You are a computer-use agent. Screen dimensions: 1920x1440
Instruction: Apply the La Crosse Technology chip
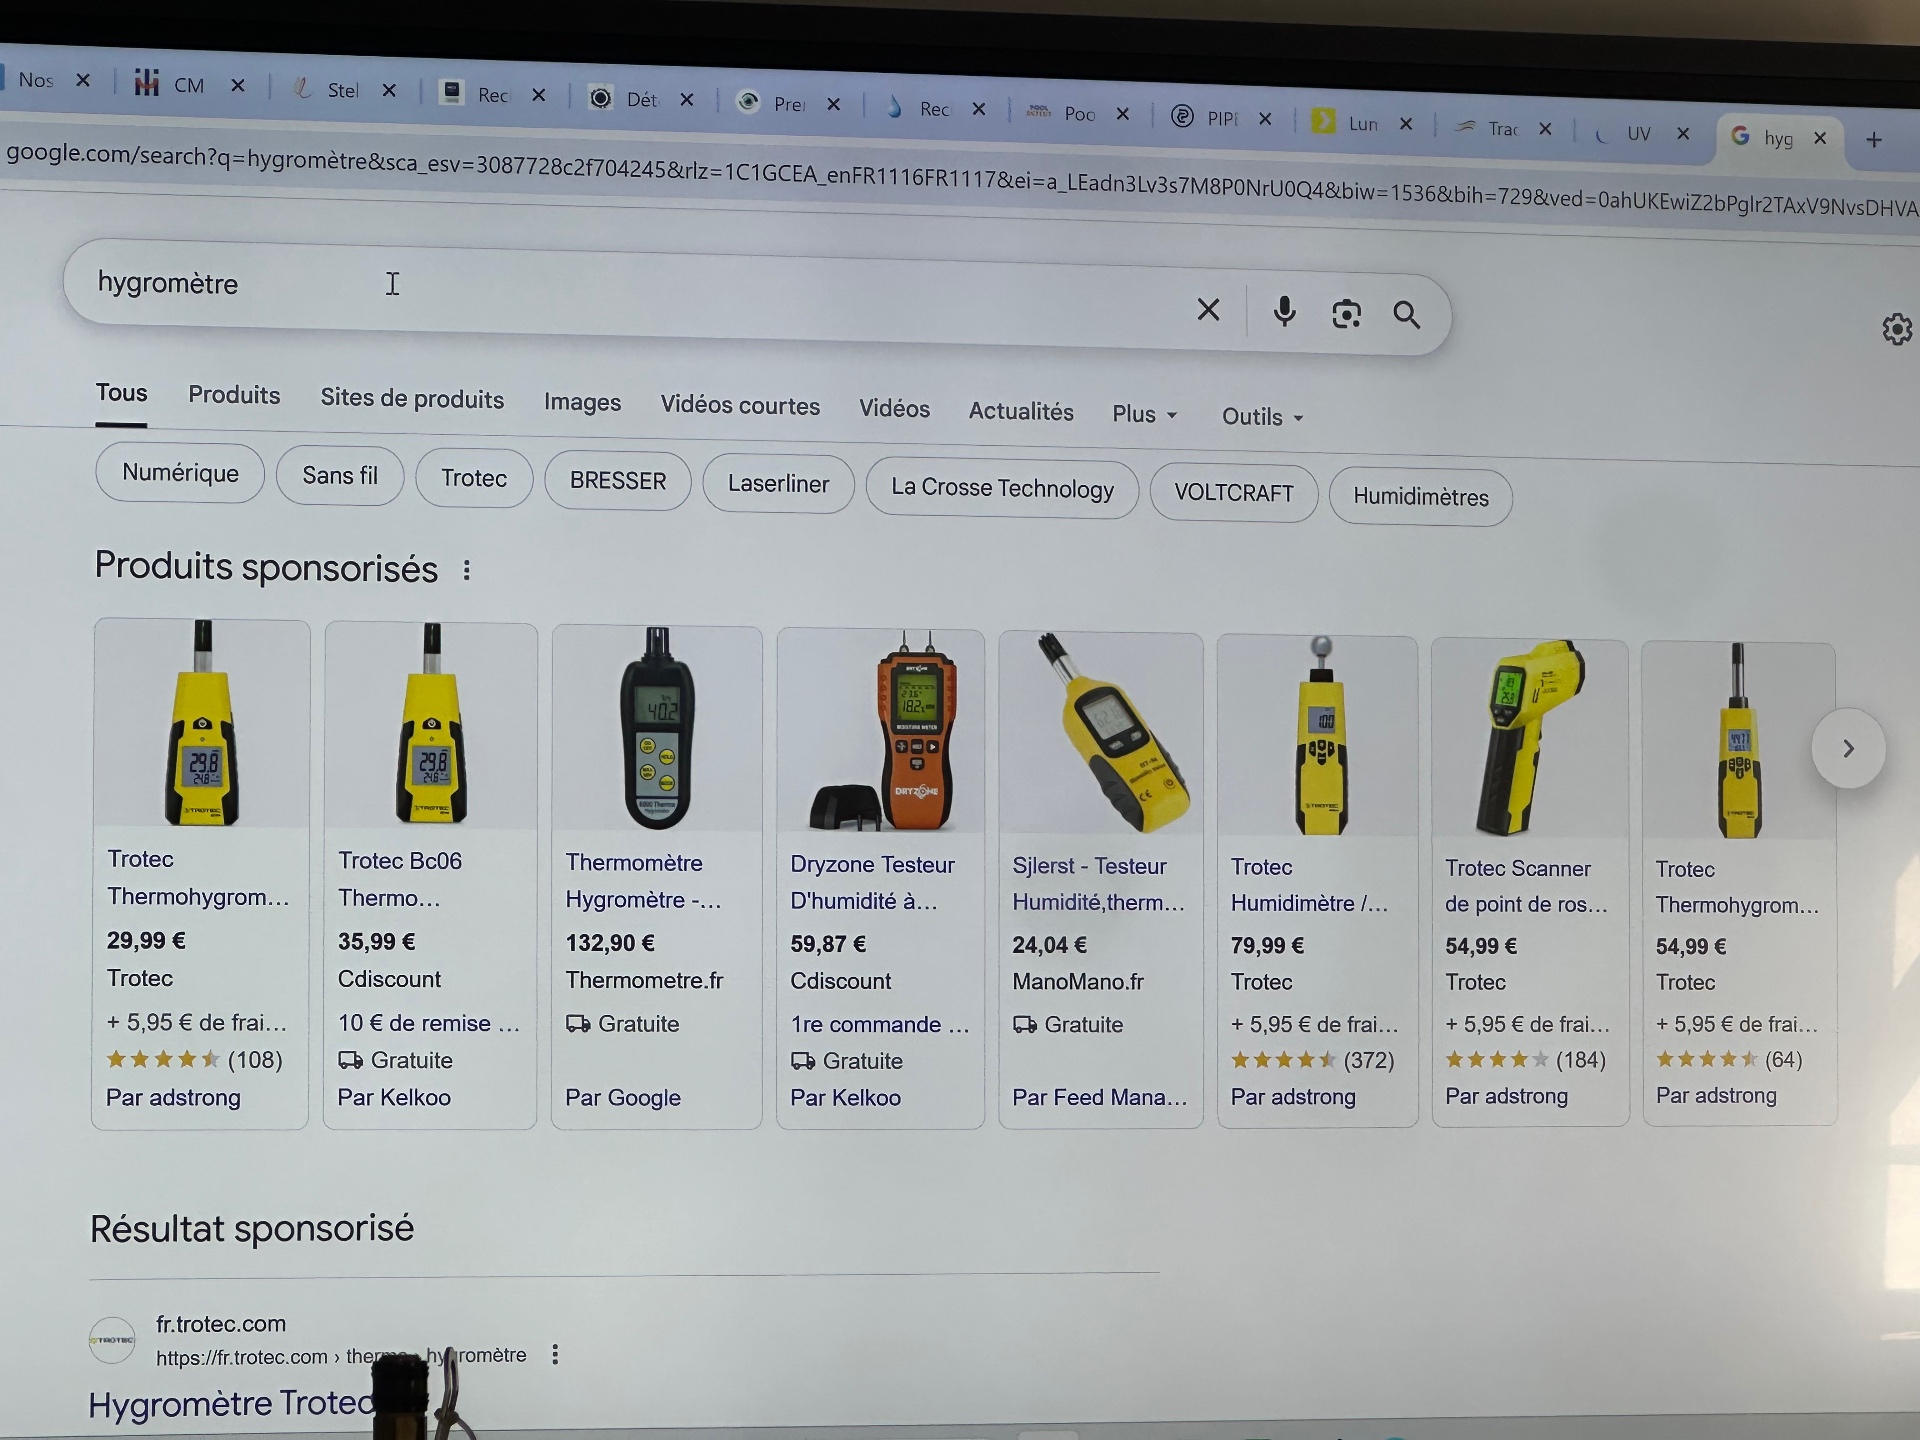tap(1002, 488)
